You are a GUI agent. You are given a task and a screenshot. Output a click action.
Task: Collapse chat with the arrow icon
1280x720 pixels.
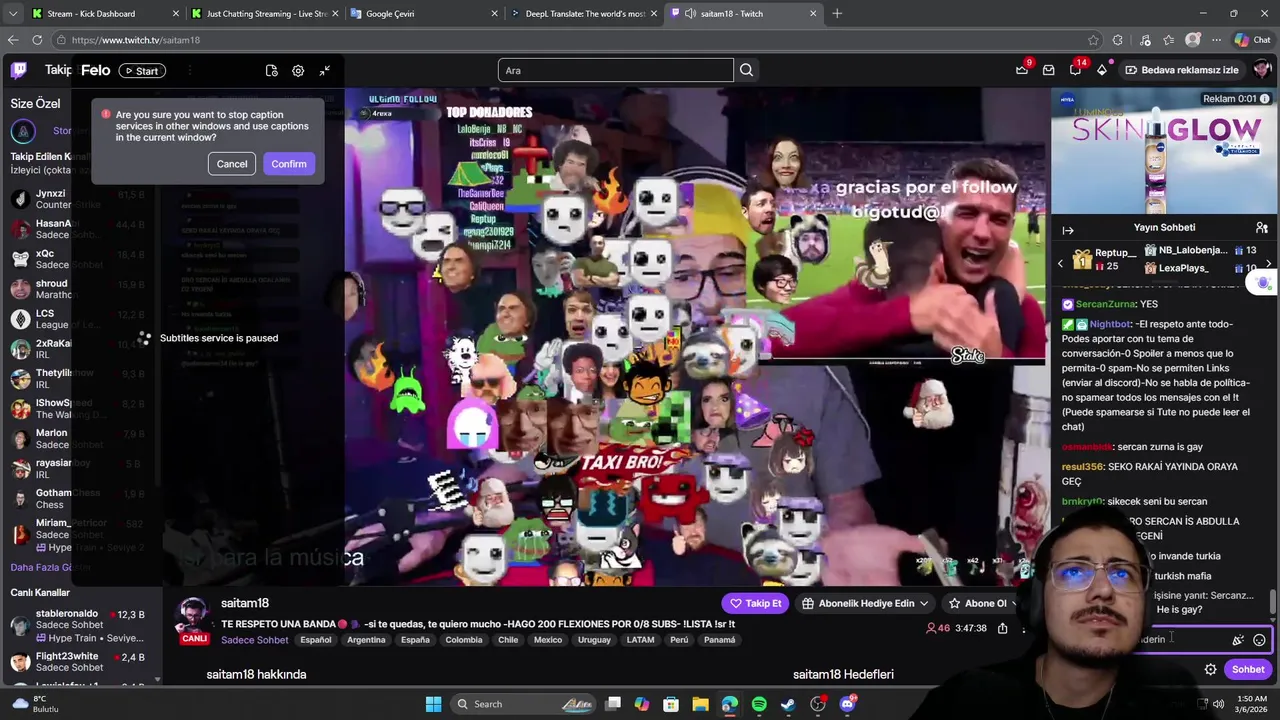click(x=1067, y=230)
